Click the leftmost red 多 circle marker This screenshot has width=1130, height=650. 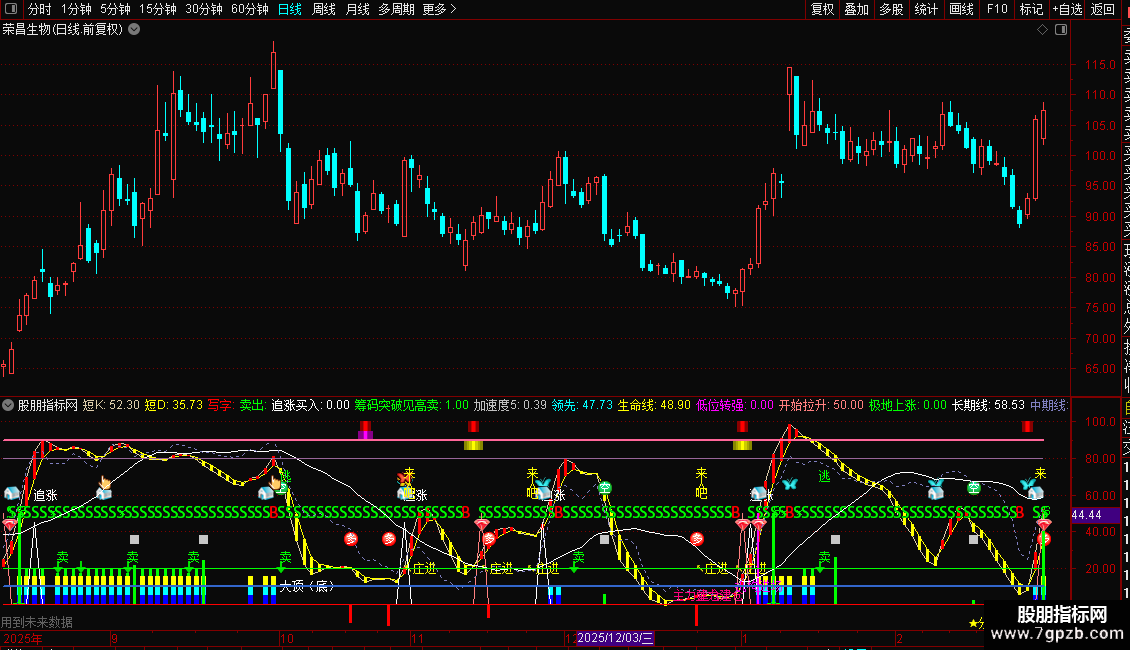[351, 538]
